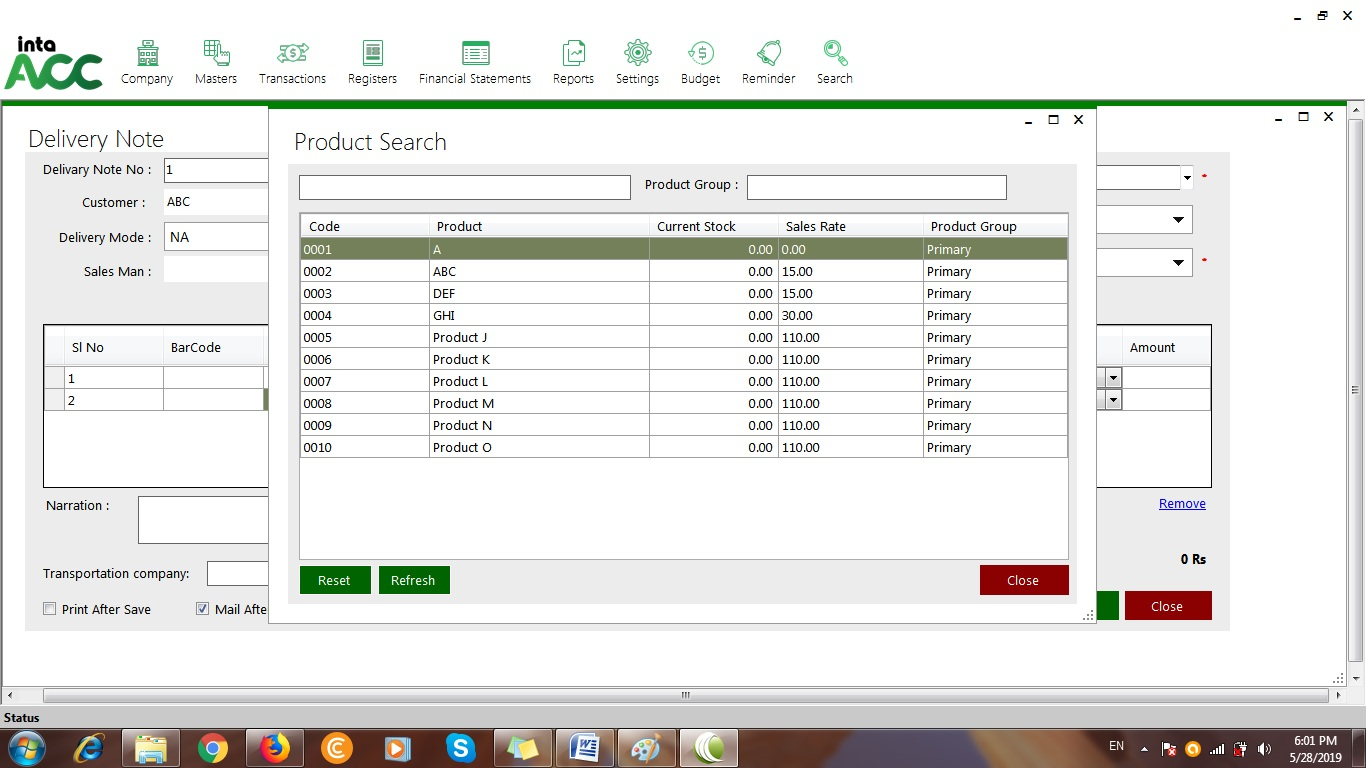
Task: Enable the Print After Save checkbox
Action: (x=50, y=609)
